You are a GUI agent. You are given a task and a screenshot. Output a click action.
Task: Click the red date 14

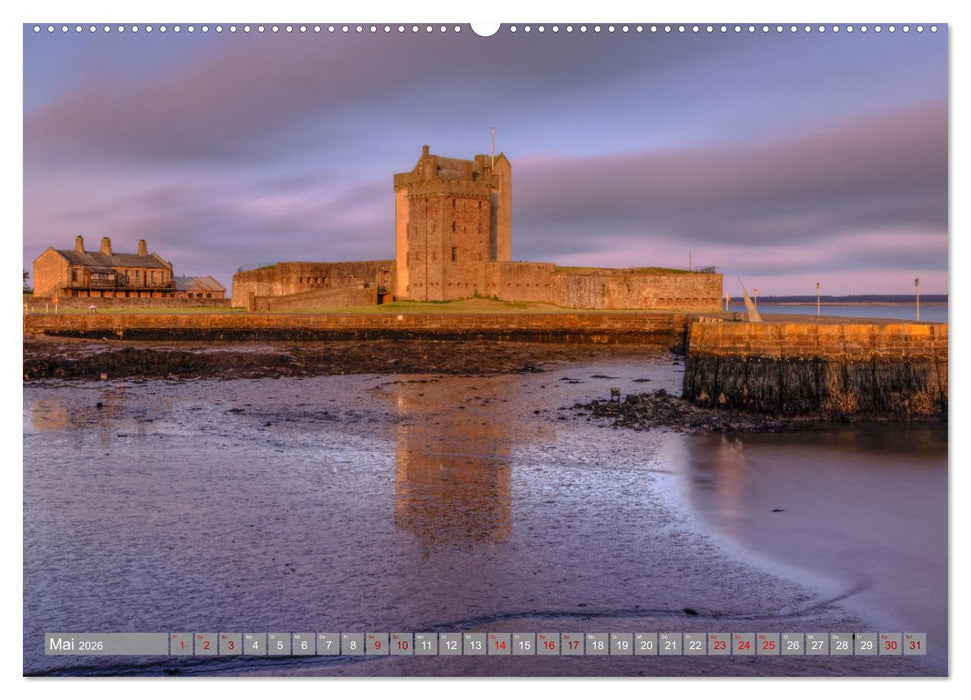[499, 645]
